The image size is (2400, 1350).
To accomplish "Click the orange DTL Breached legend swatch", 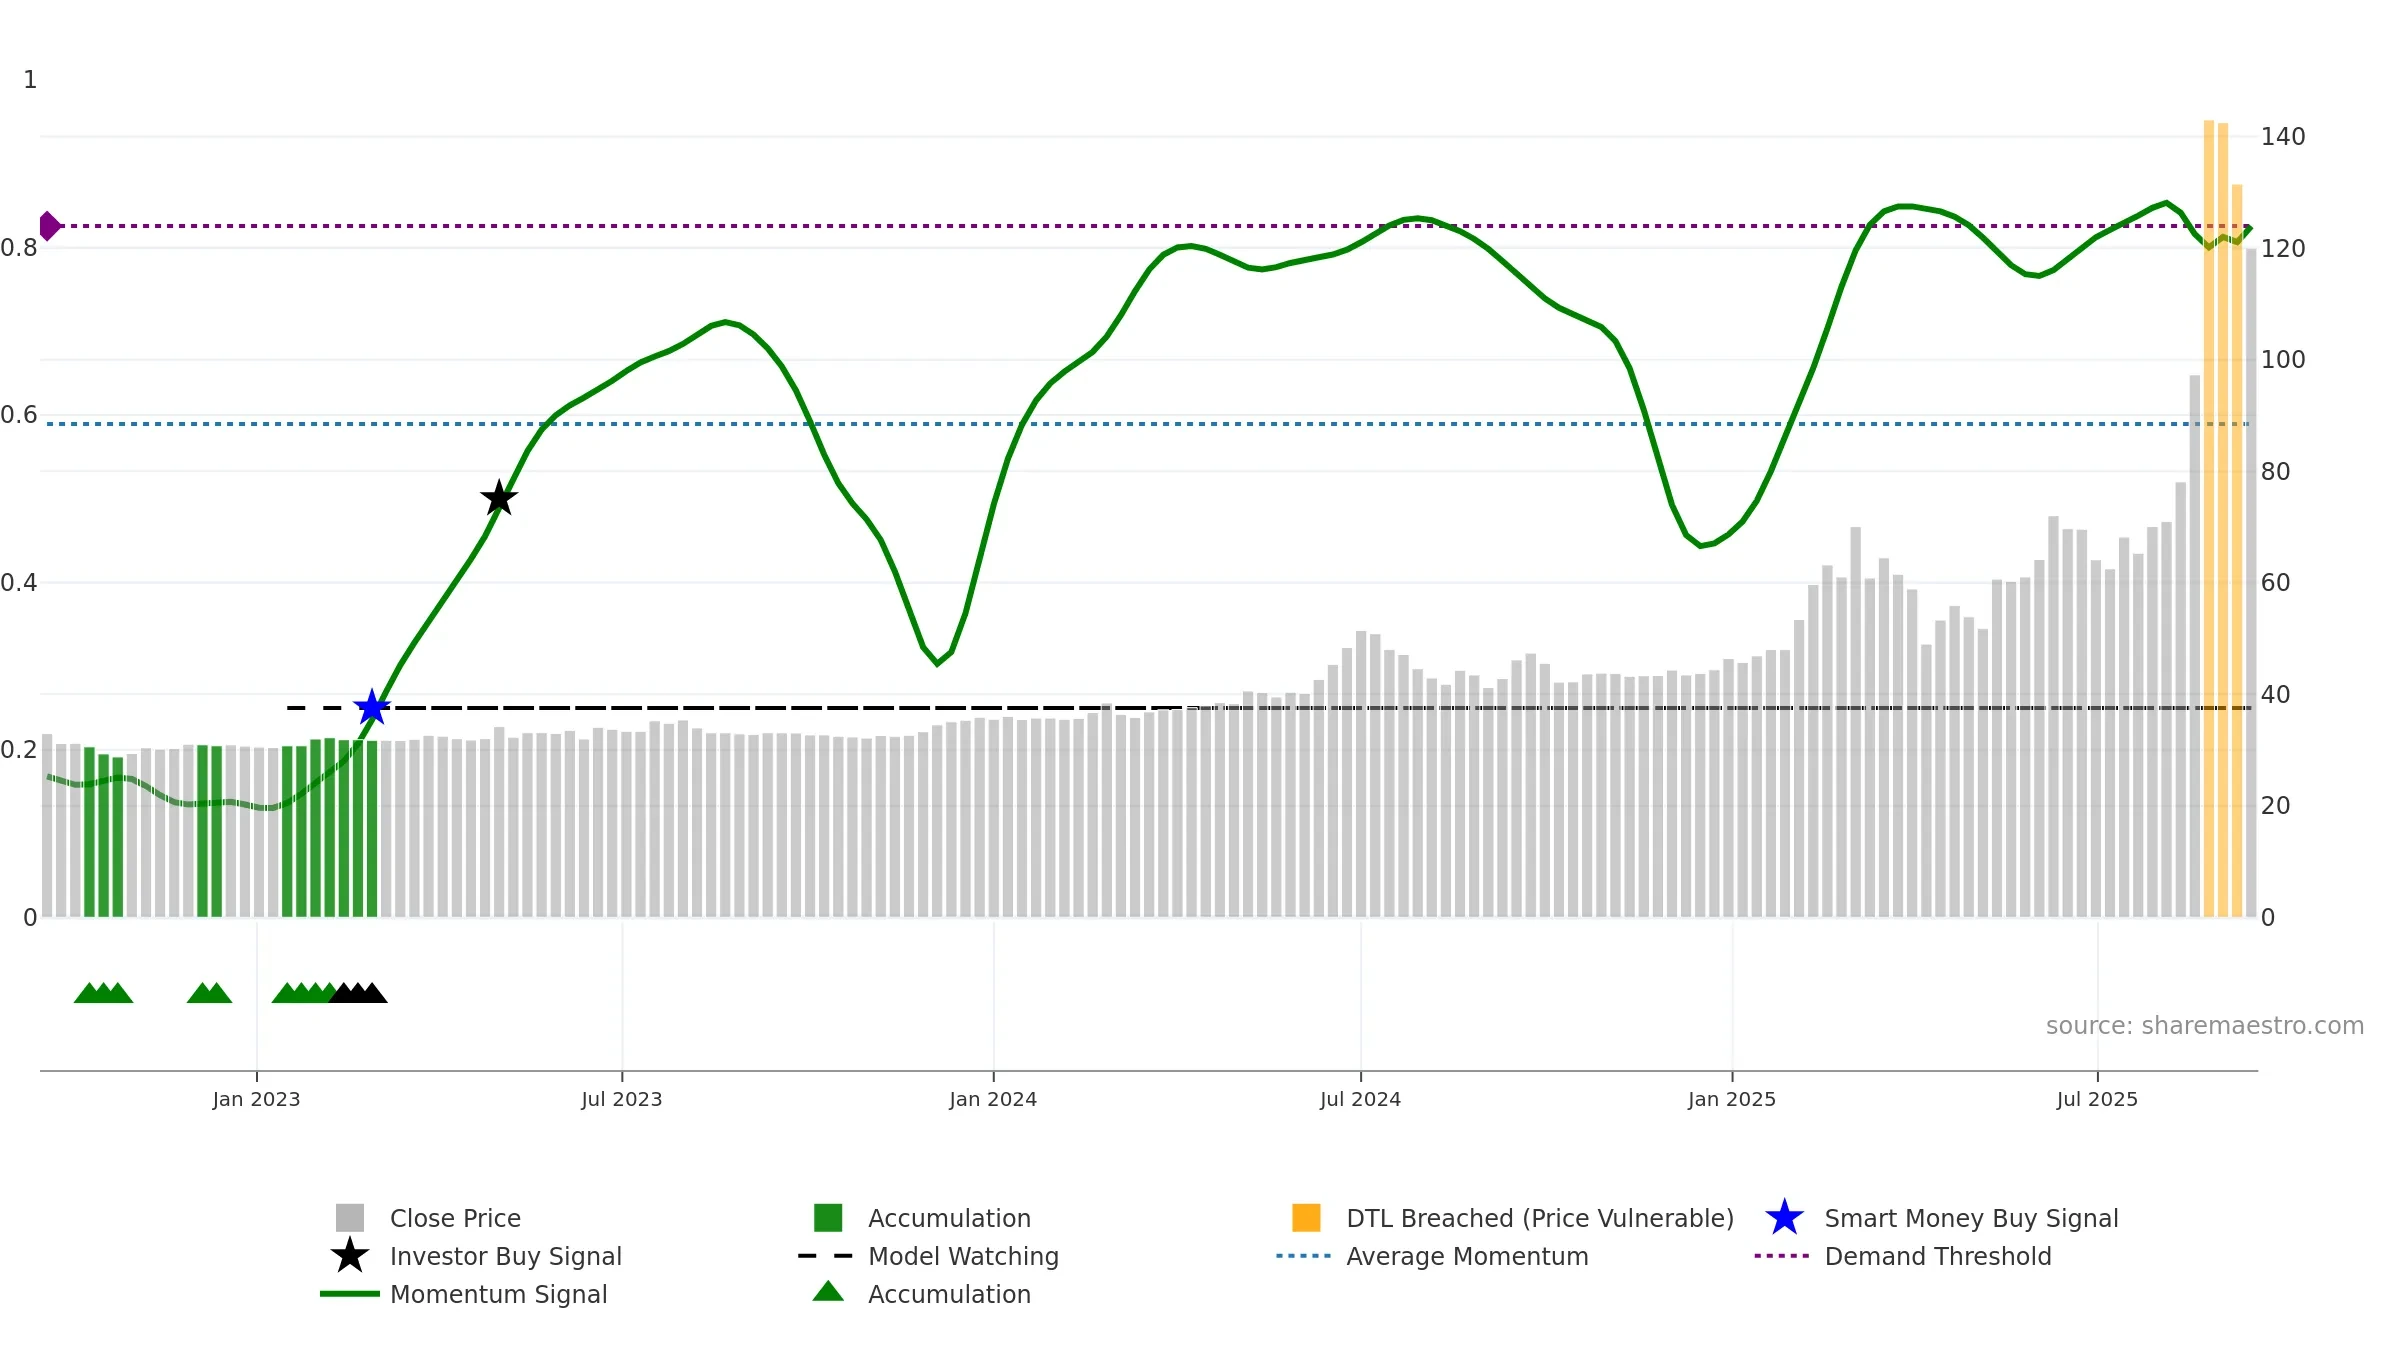I will (1306, 1218).
